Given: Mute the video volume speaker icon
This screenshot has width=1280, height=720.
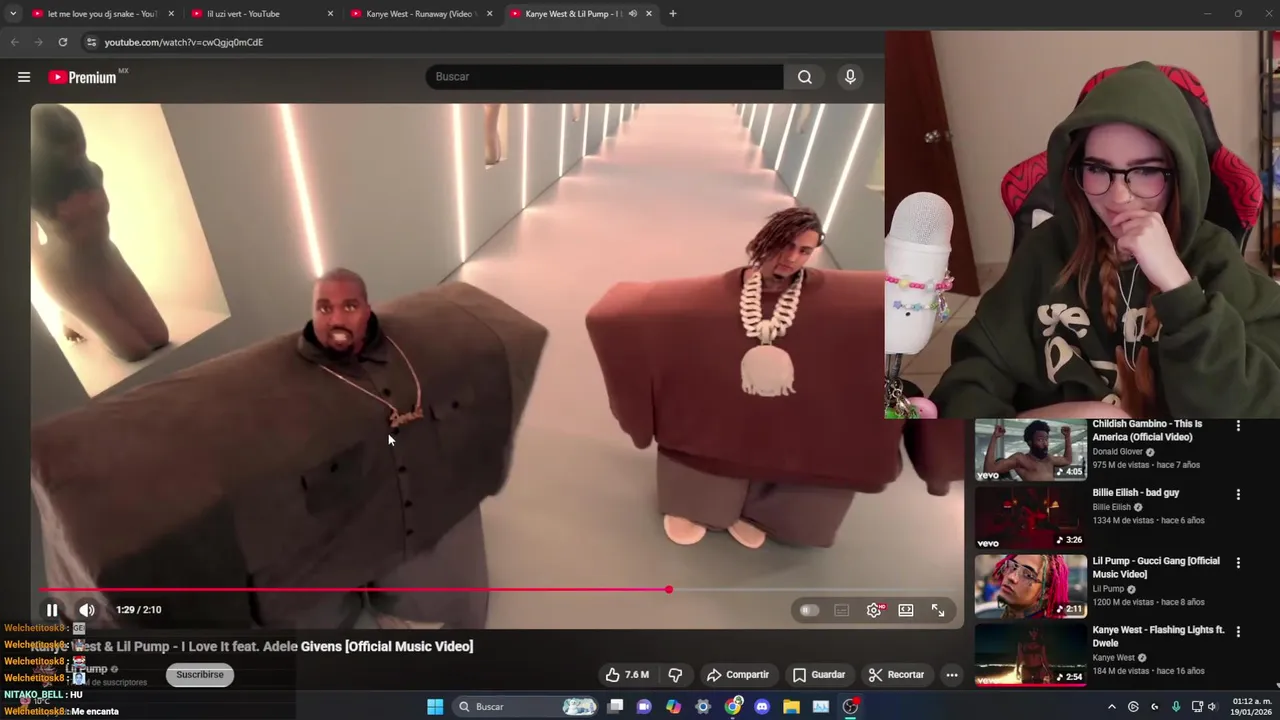Looking at the screenshot, I should (x=87, y=610).
